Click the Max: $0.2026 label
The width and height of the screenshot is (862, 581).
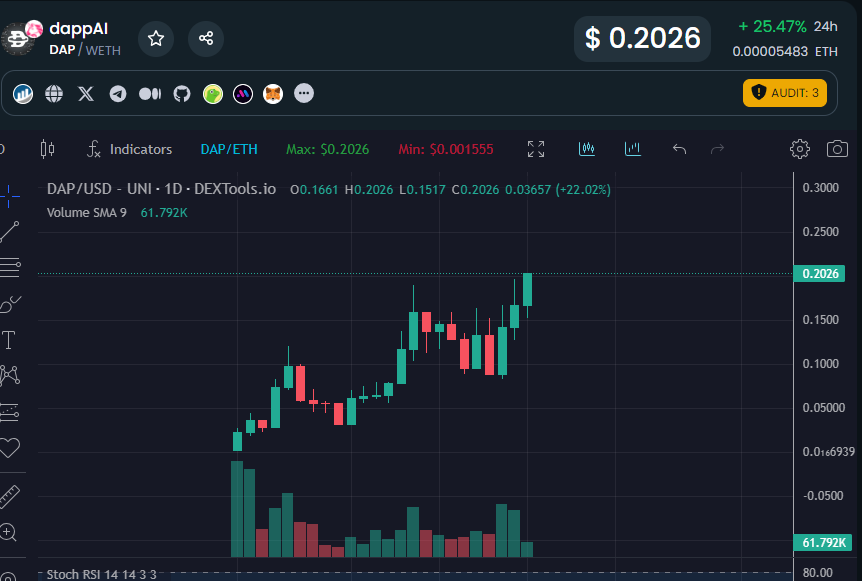(x=328, y=149)
